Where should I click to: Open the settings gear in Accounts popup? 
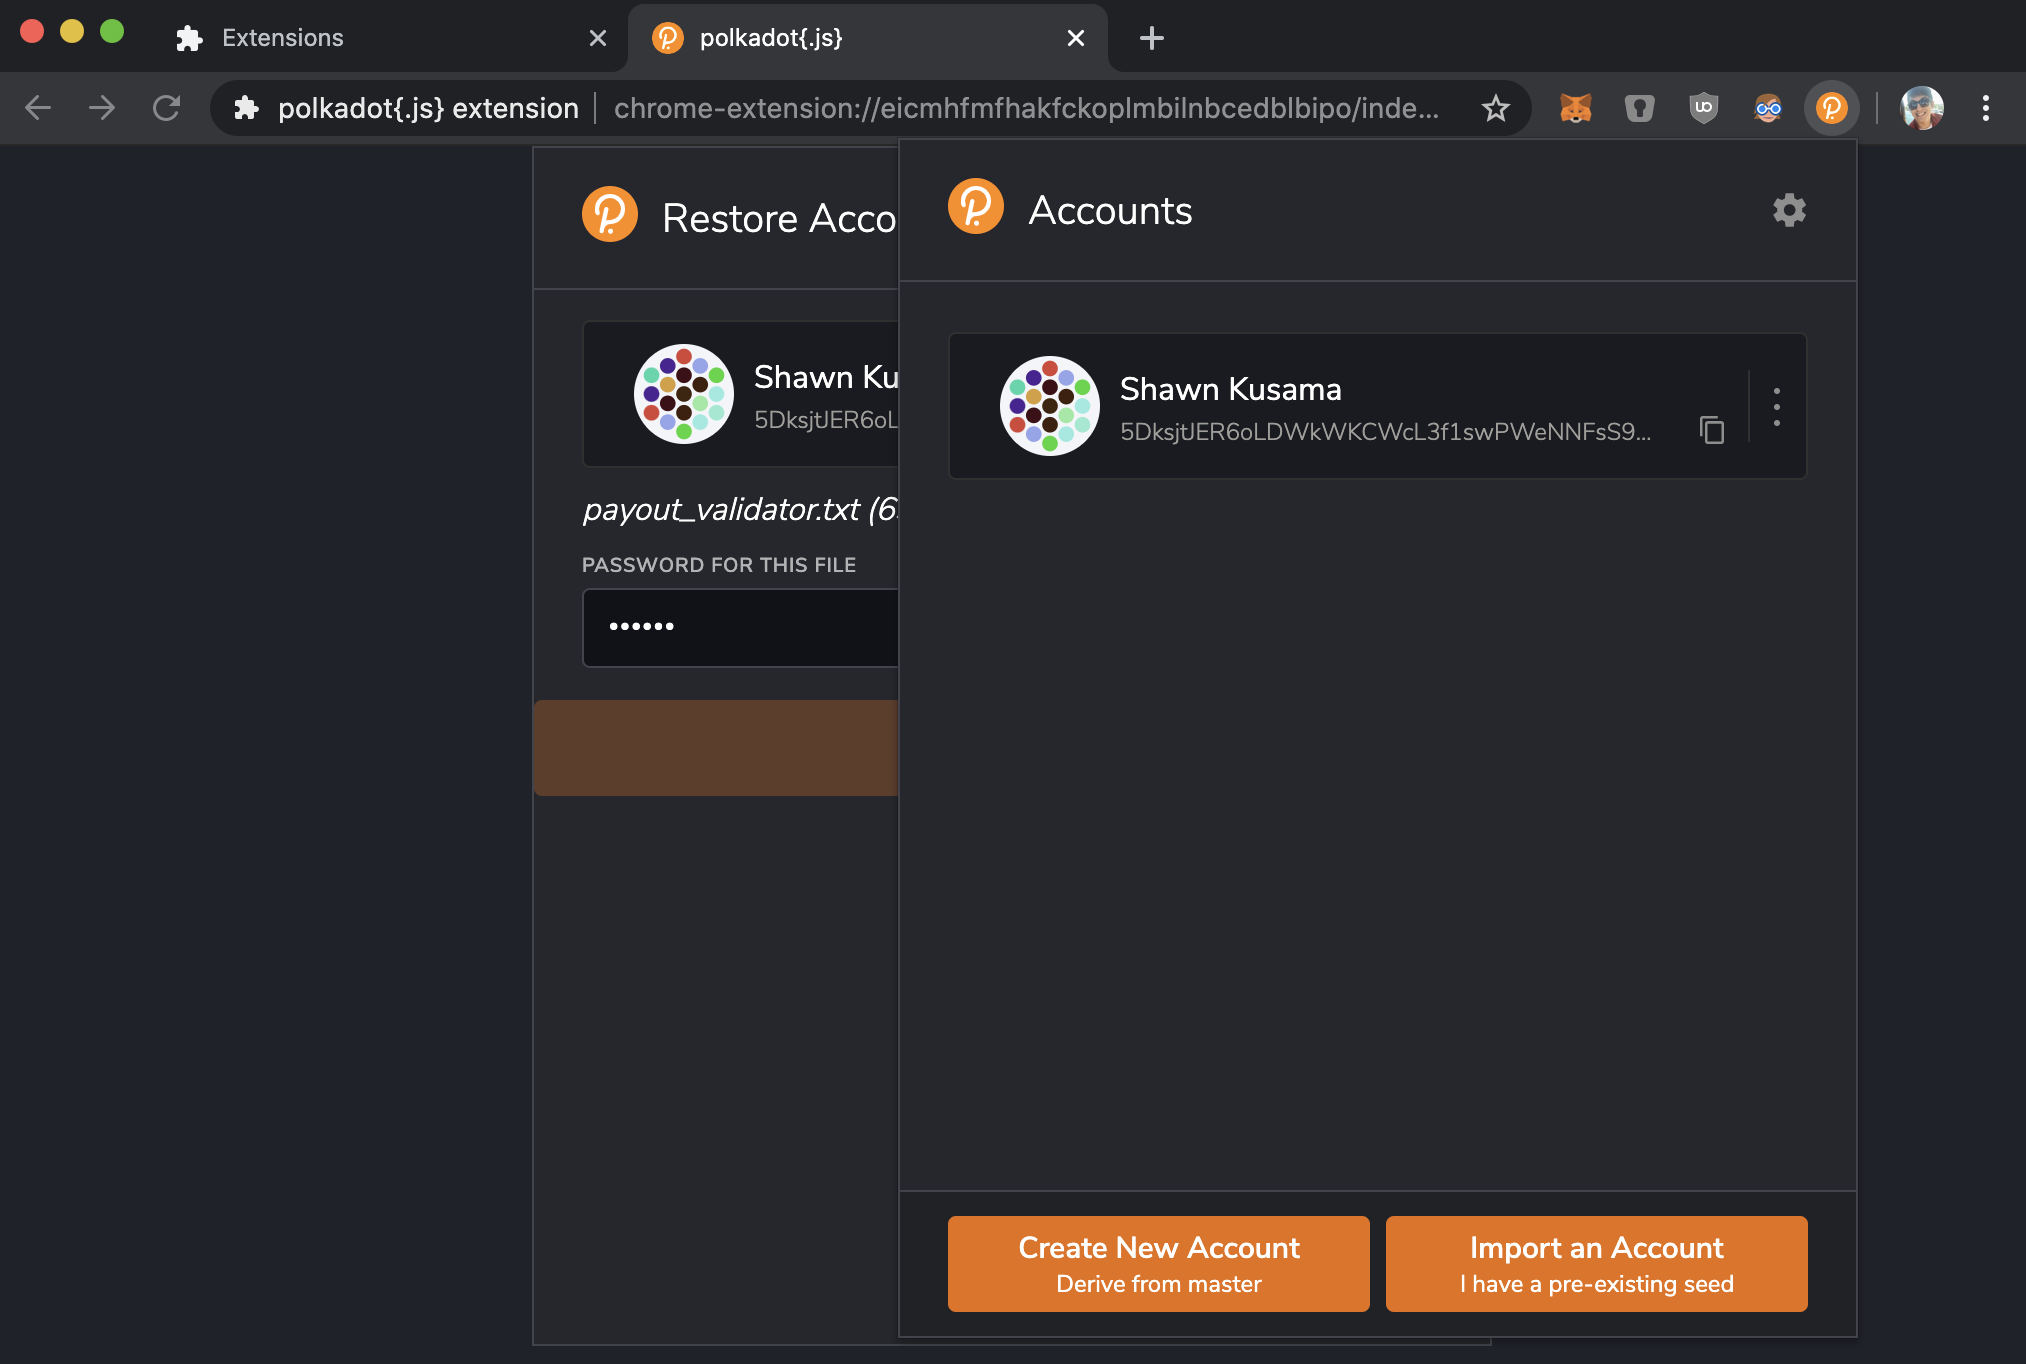coord(1789,210)
